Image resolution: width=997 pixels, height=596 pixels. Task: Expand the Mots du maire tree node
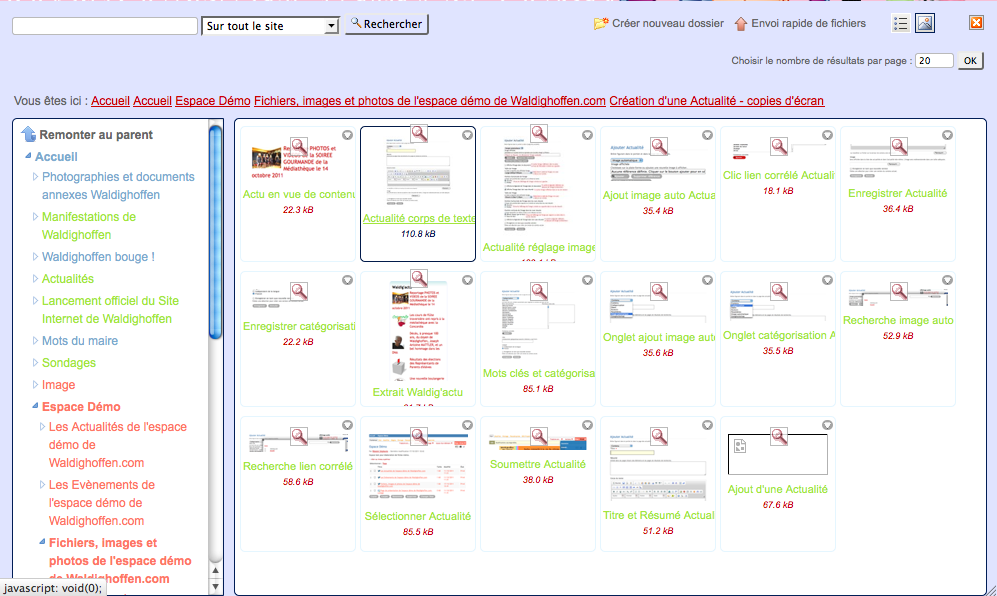[36, 341]
